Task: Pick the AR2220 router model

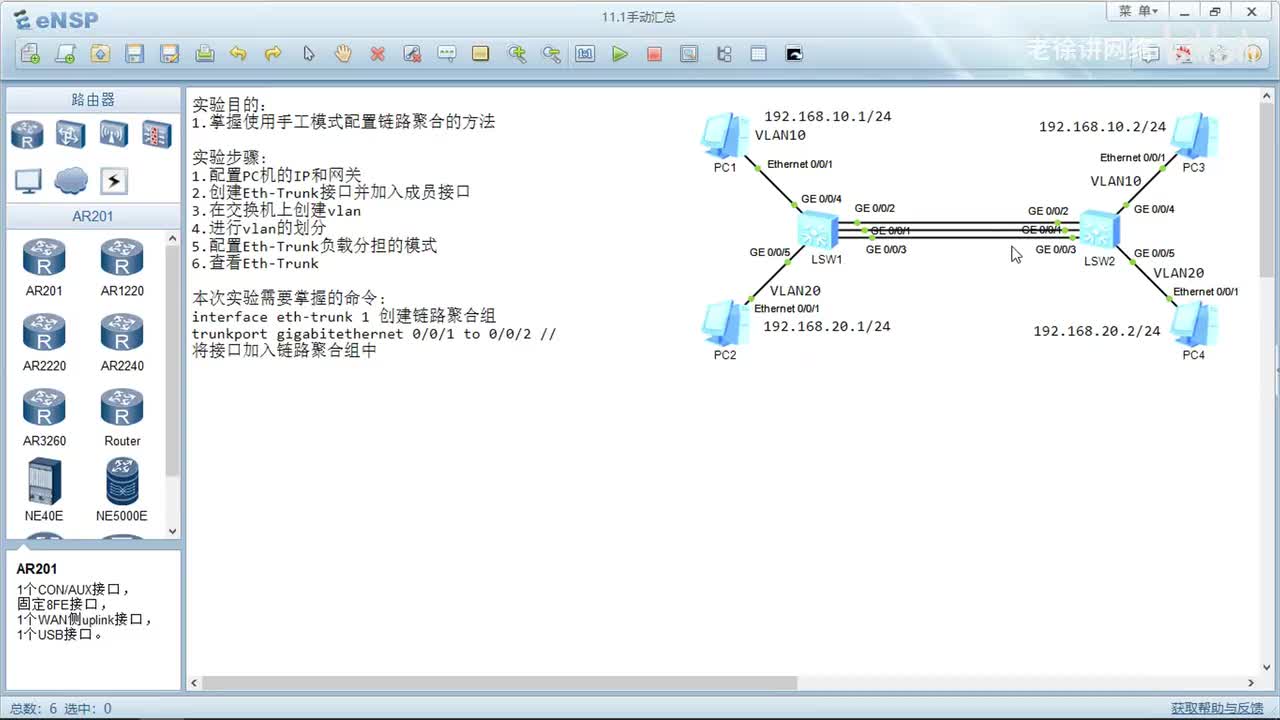Action: point(44,343)
